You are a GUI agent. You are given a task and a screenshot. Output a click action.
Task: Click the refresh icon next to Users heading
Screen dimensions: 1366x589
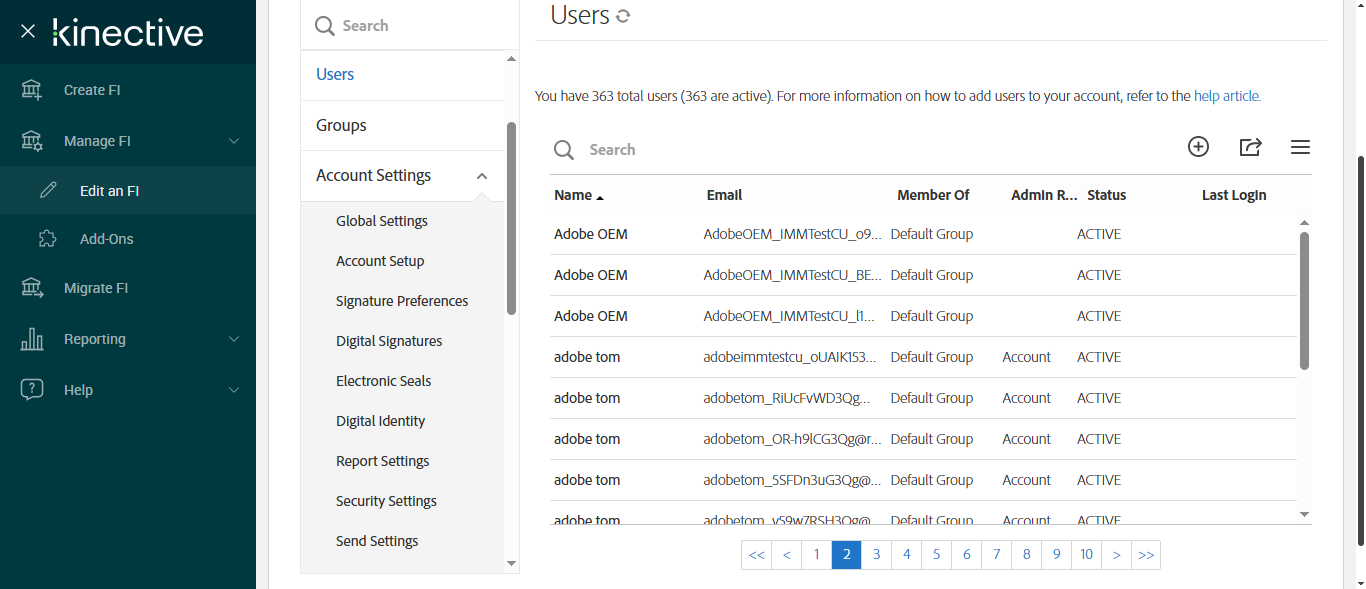click(x=623, y=16)
